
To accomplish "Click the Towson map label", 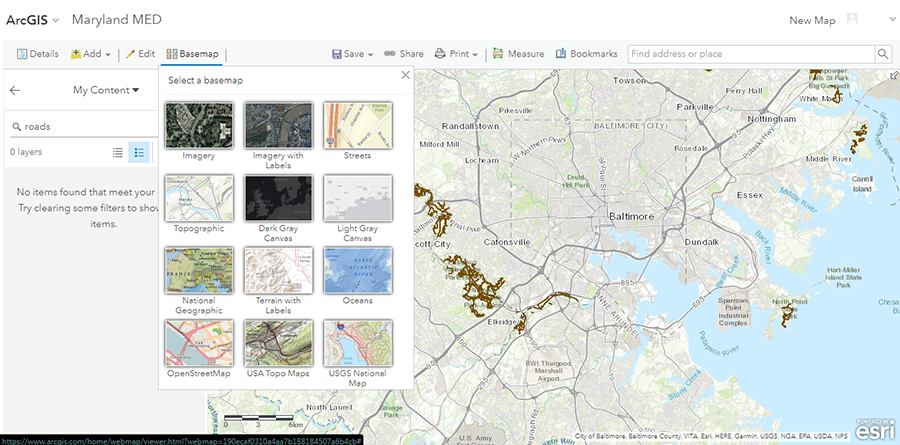I will (x=629, y=80).
